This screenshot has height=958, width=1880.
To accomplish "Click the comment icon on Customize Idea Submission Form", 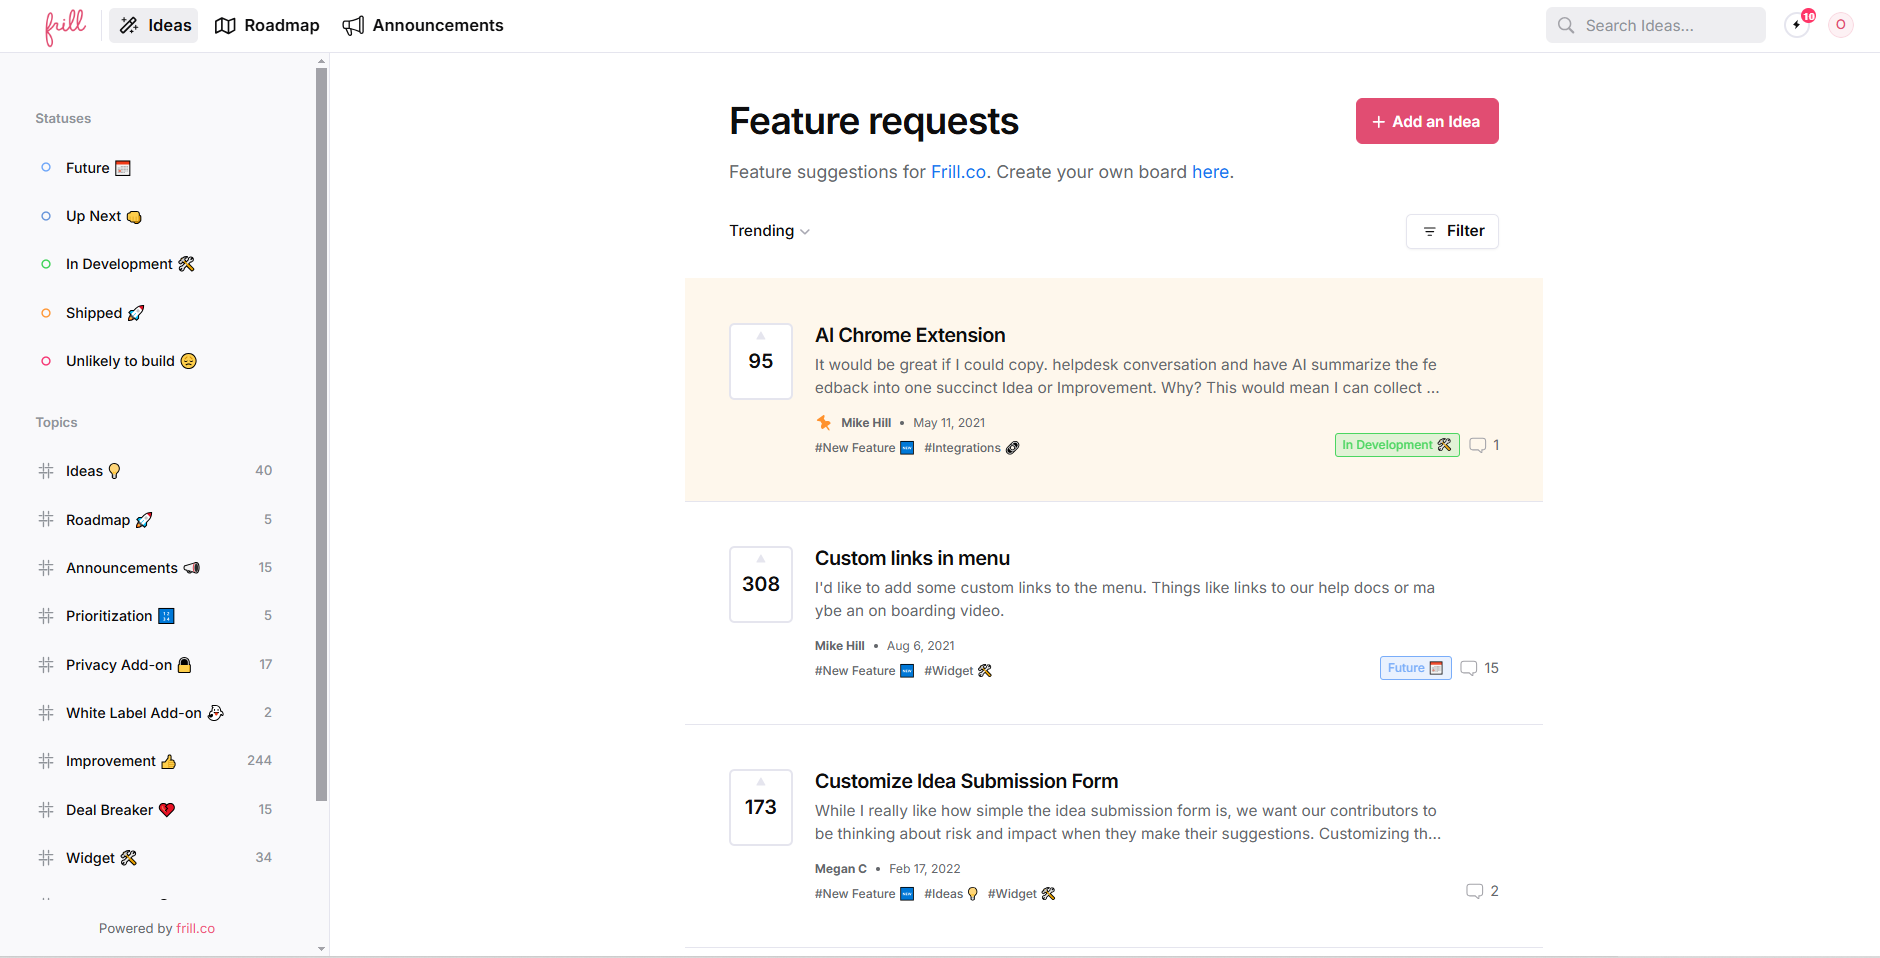I will coord(1474,892).
